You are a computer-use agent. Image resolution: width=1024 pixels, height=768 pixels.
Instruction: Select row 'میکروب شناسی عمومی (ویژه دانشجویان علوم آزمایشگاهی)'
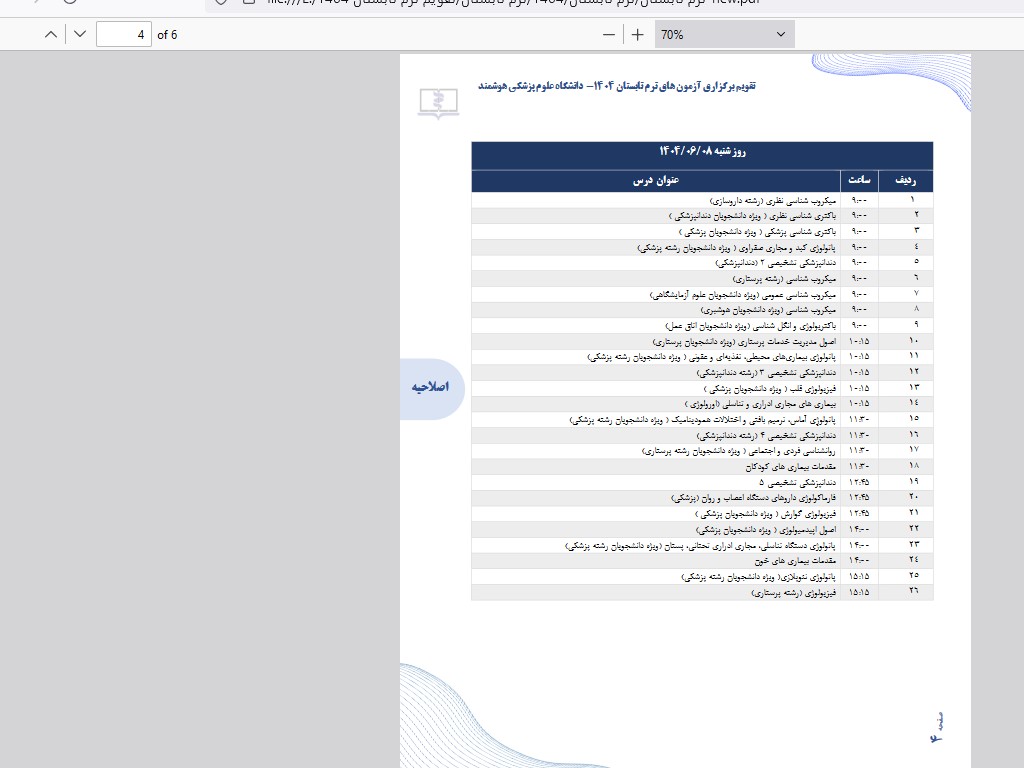click(x=702, y=294)
